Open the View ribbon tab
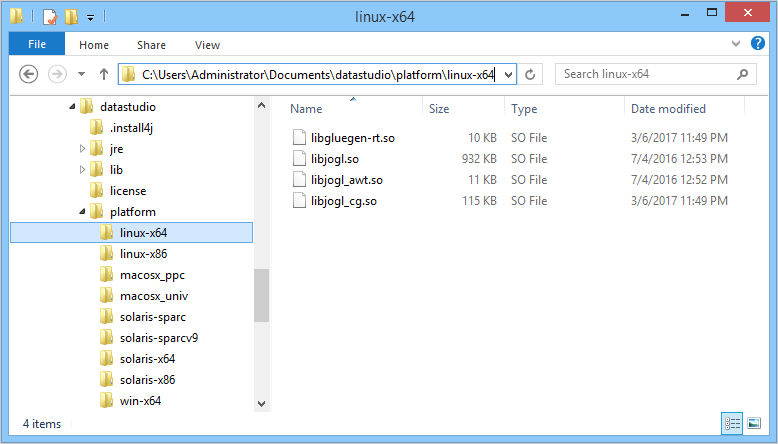The width and height of the screenshot is (778, 444). (x=208, y=45)
